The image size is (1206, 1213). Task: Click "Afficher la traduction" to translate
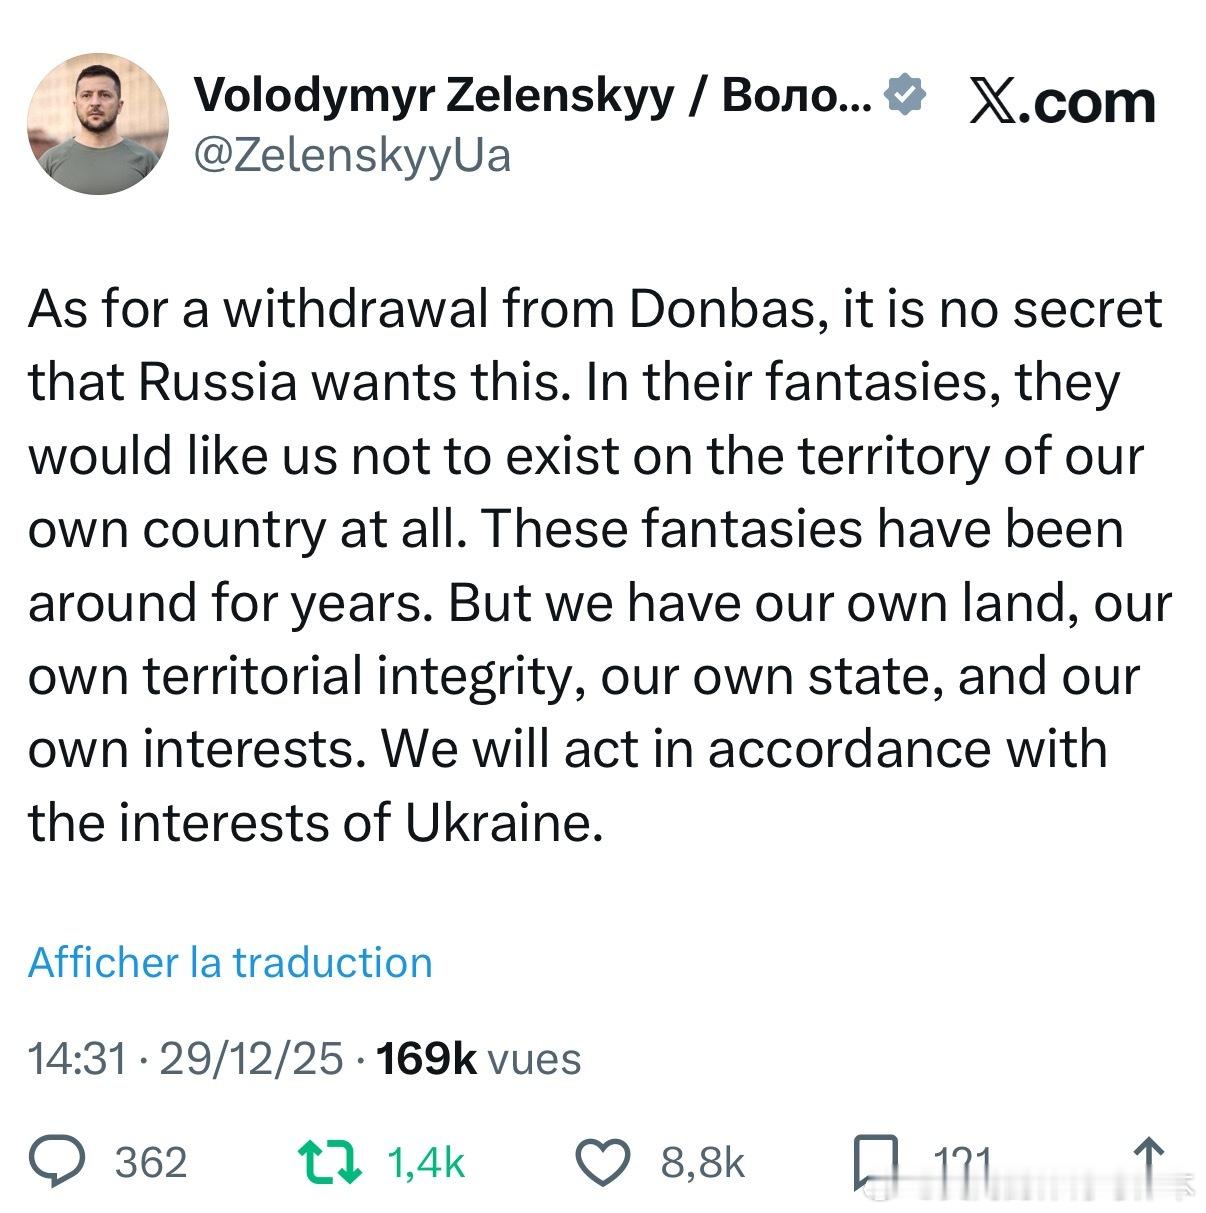(230, 962)
